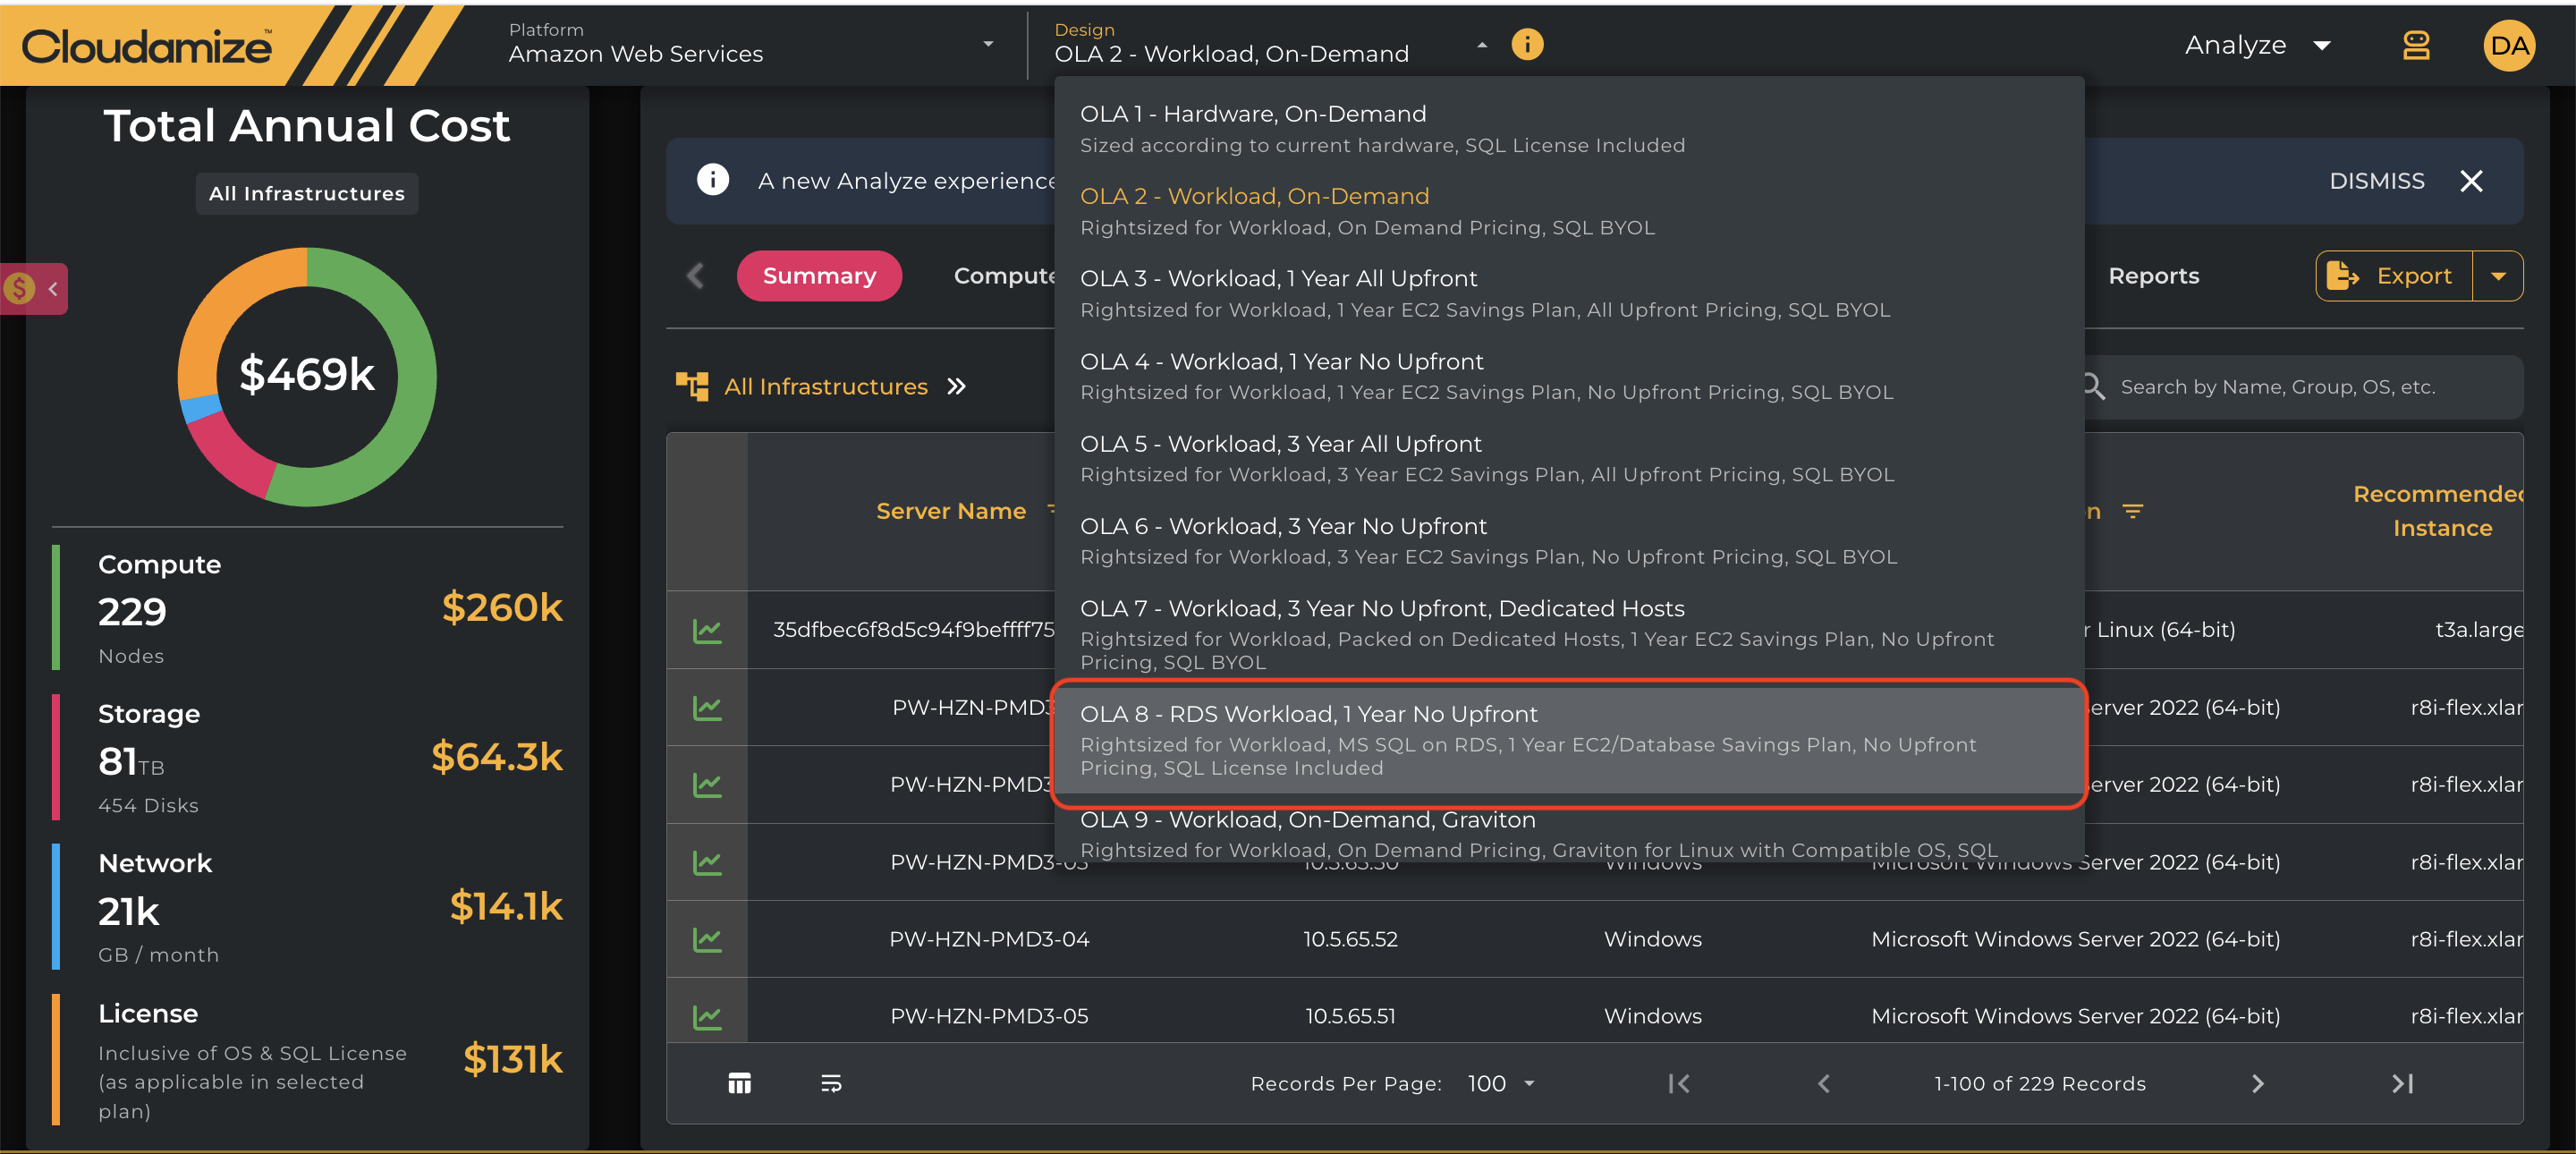Click the All Infrastructures chip under Total Annual Cost
This screenshot has width=2576, height=1154.
click(307, 193)
